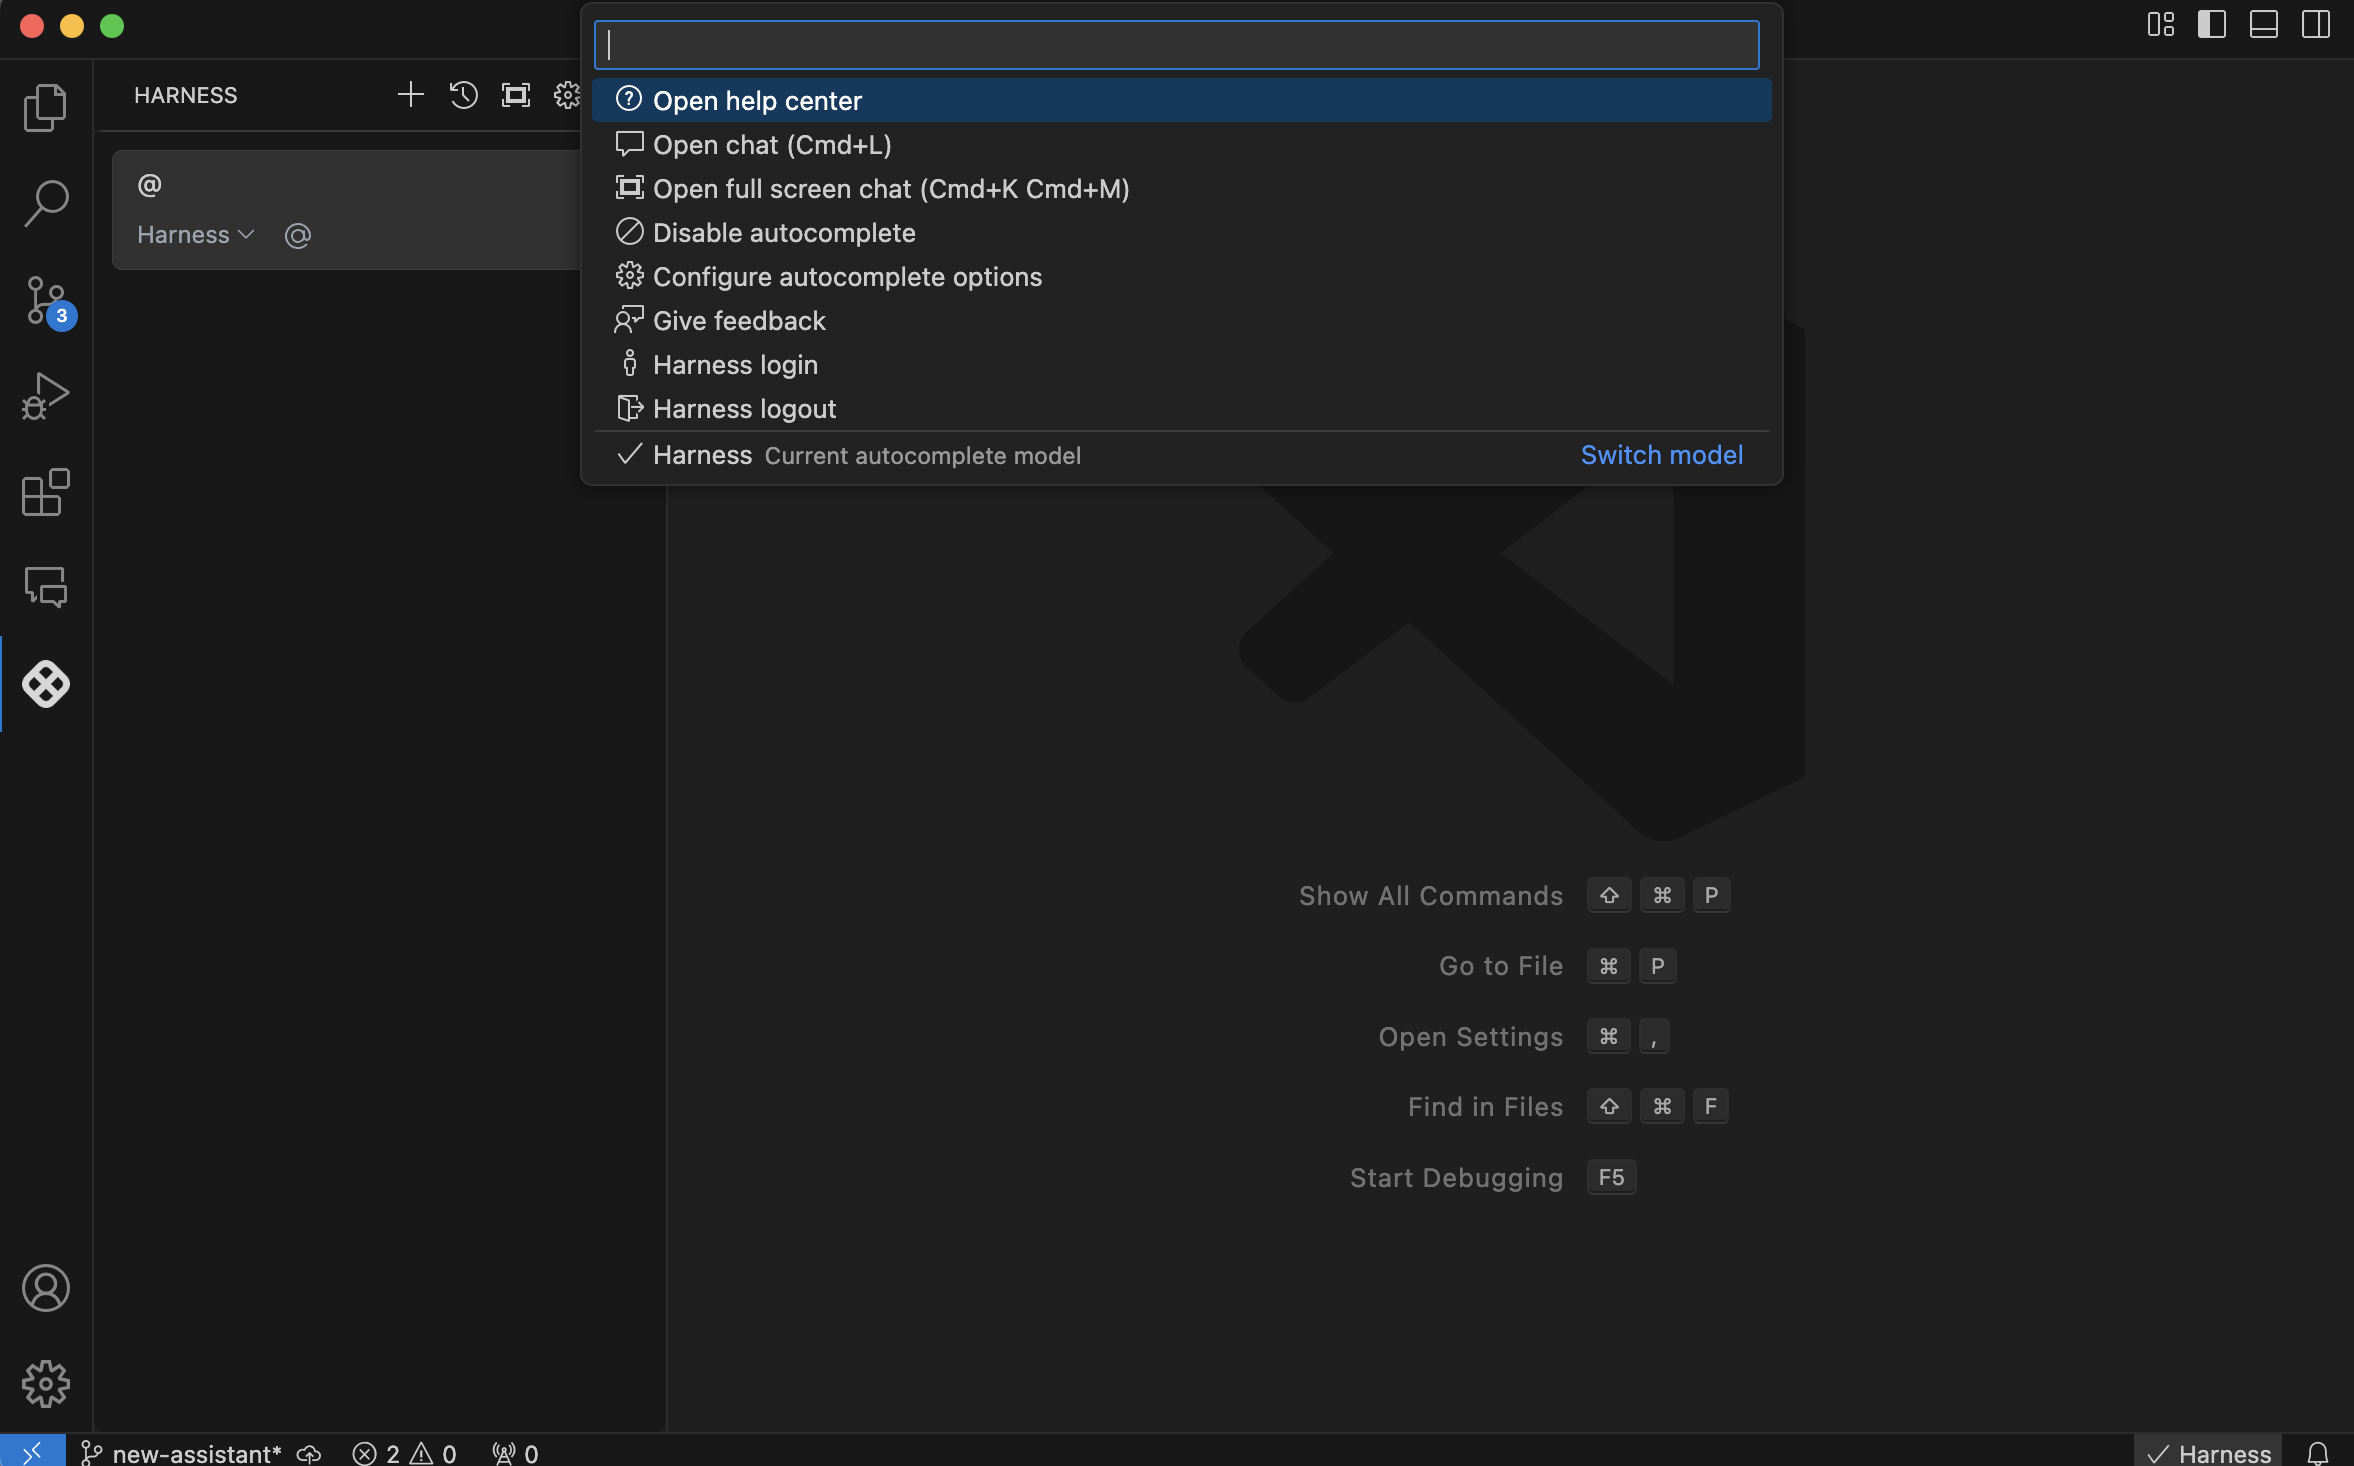Click the Harness extension icon in sidebar

[x=46, y=684]
